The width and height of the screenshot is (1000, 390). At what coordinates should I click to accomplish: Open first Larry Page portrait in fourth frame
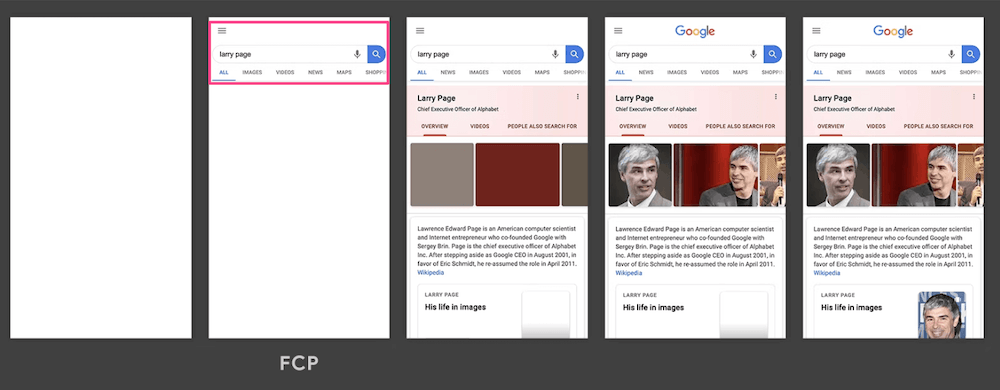point(640,175)
